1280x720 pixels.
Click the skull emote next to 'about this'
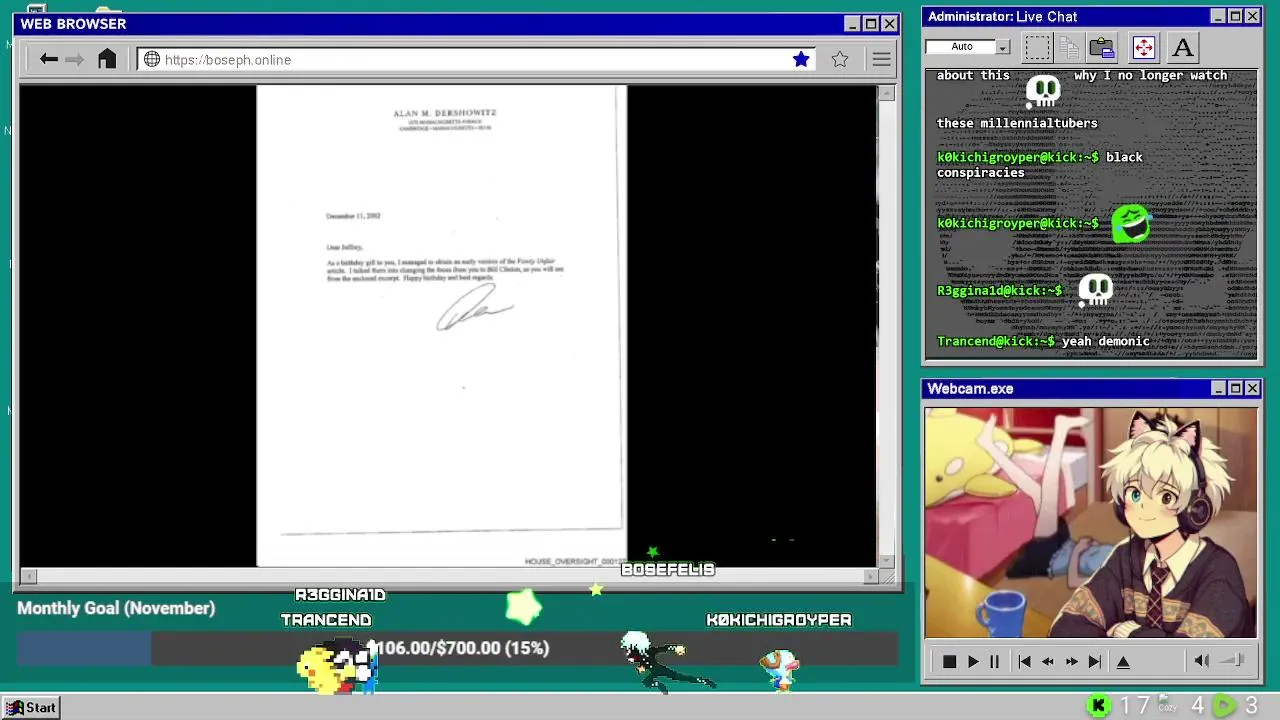click(1043, 91)
